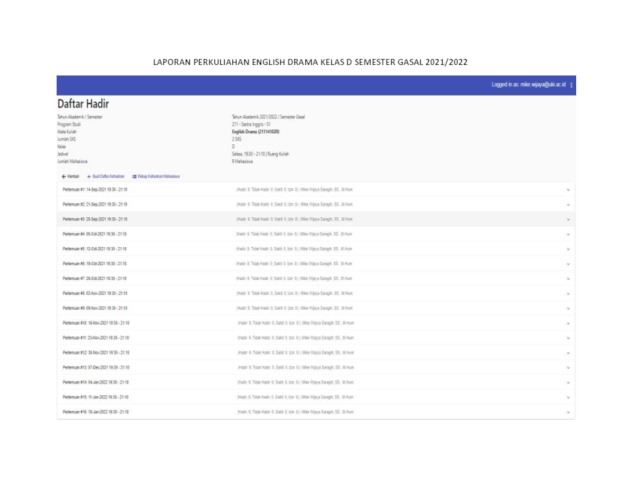
Task: Expand Pertemuan #3 chevron on 28-Sep-2021
Action: click(x=567, y=218)
